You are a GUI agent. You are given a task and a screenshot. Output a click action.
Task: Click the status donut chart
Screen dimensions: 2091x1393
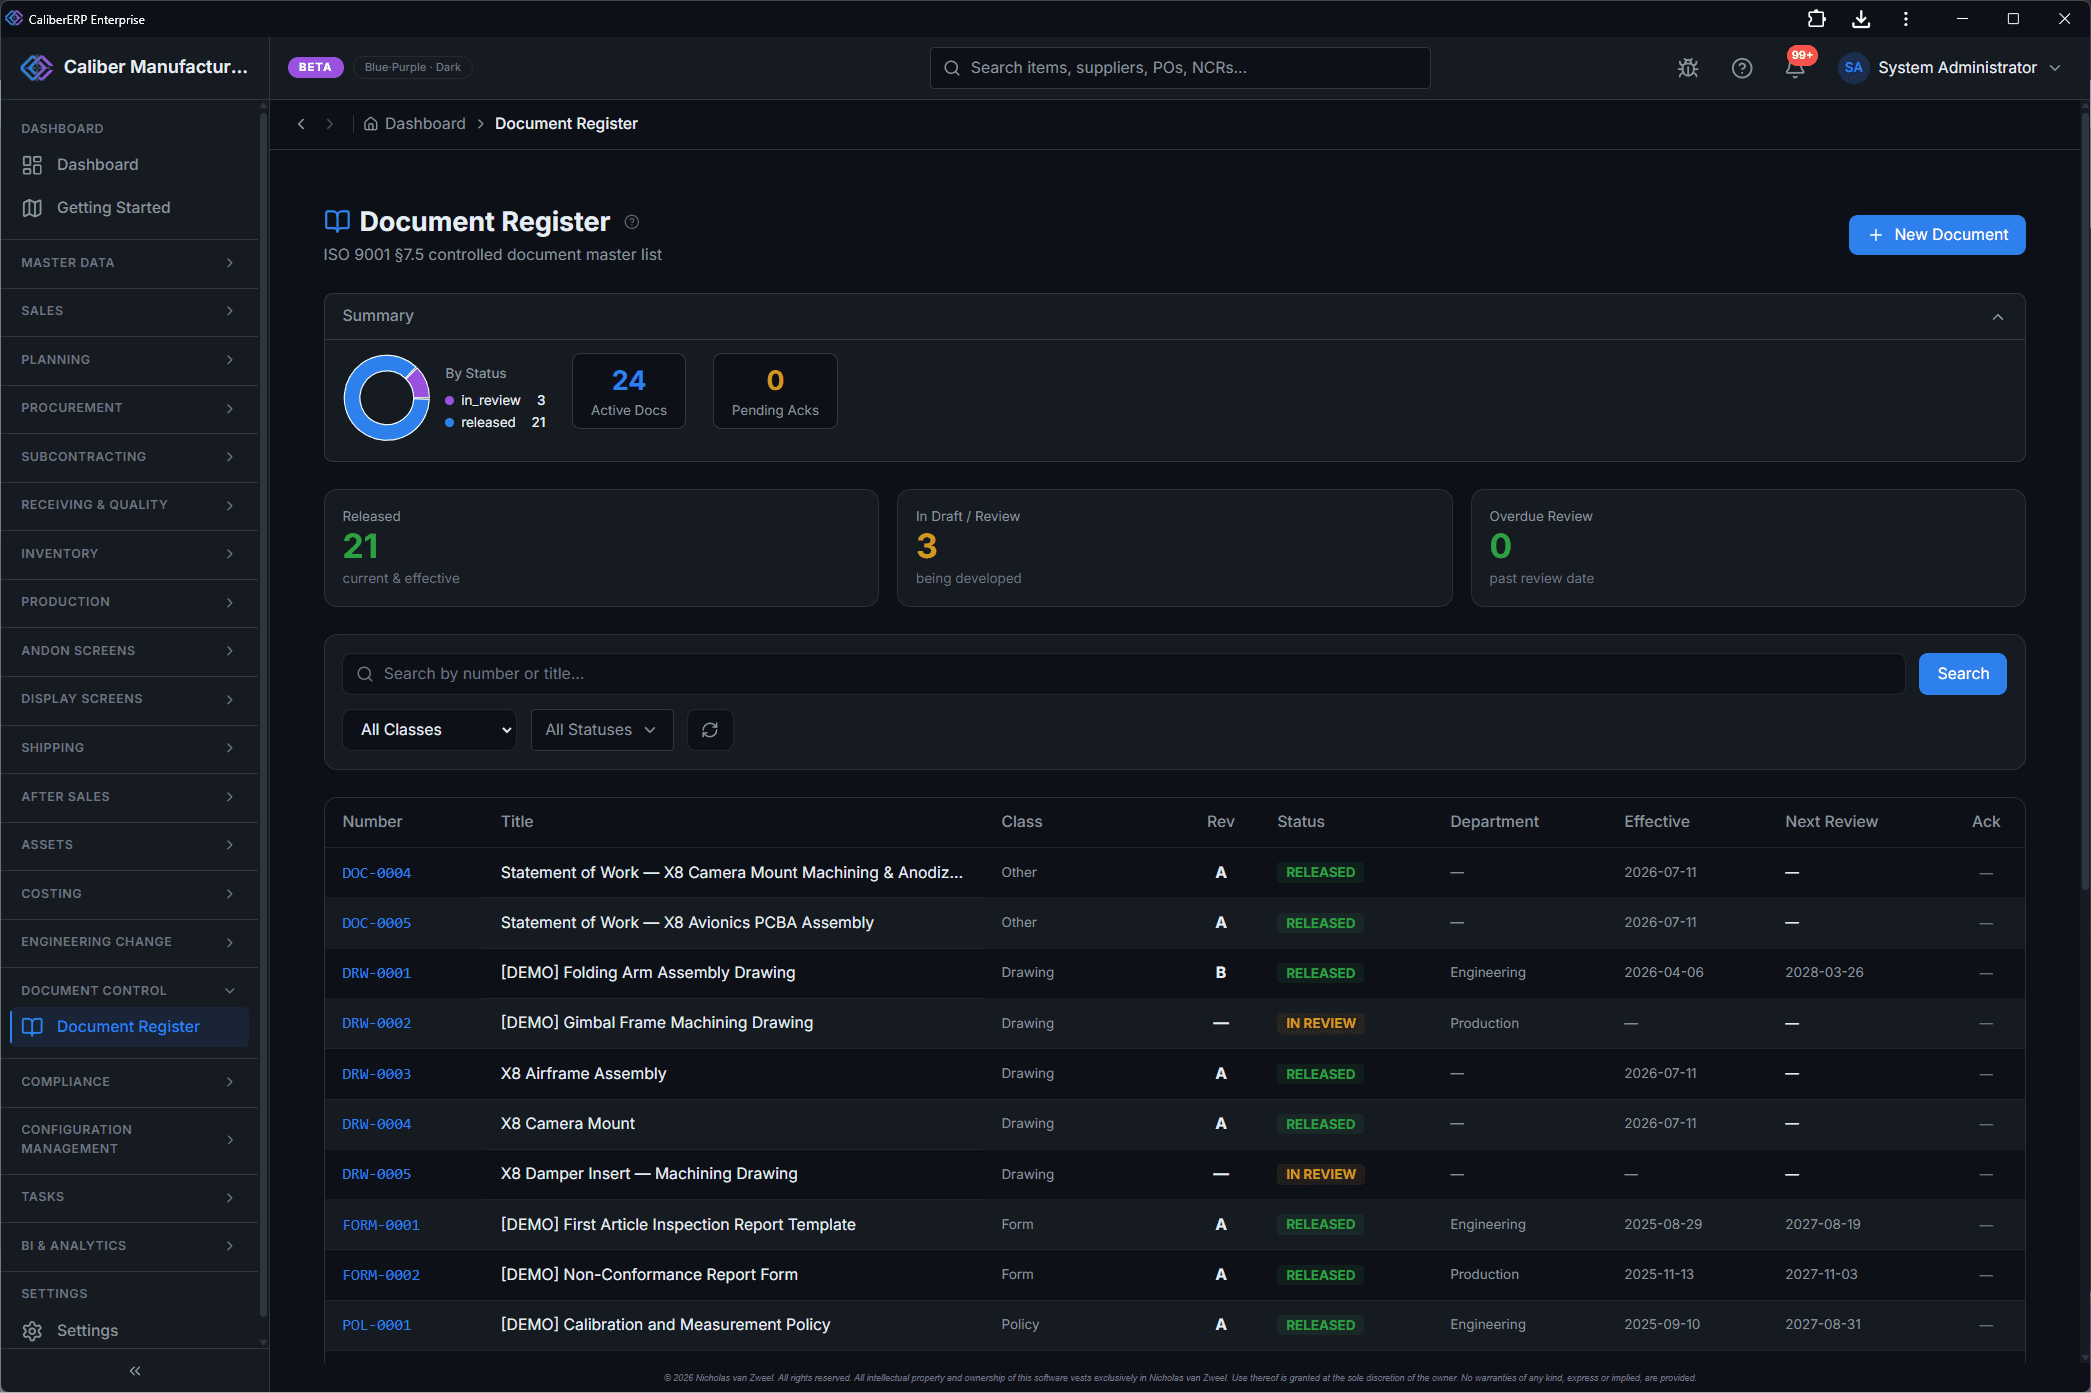[x=387, y=397]
